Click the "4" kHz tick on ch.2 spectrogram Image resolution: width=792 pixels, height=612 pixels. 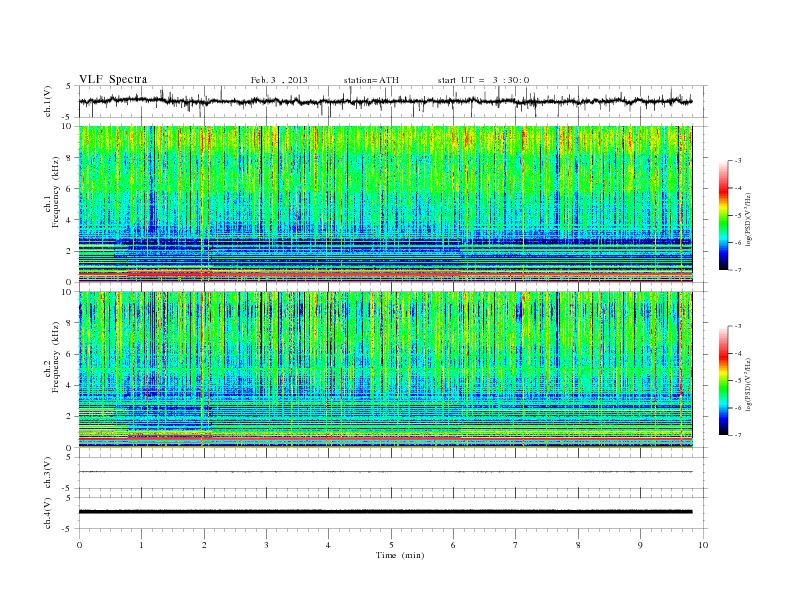[69, 385]
